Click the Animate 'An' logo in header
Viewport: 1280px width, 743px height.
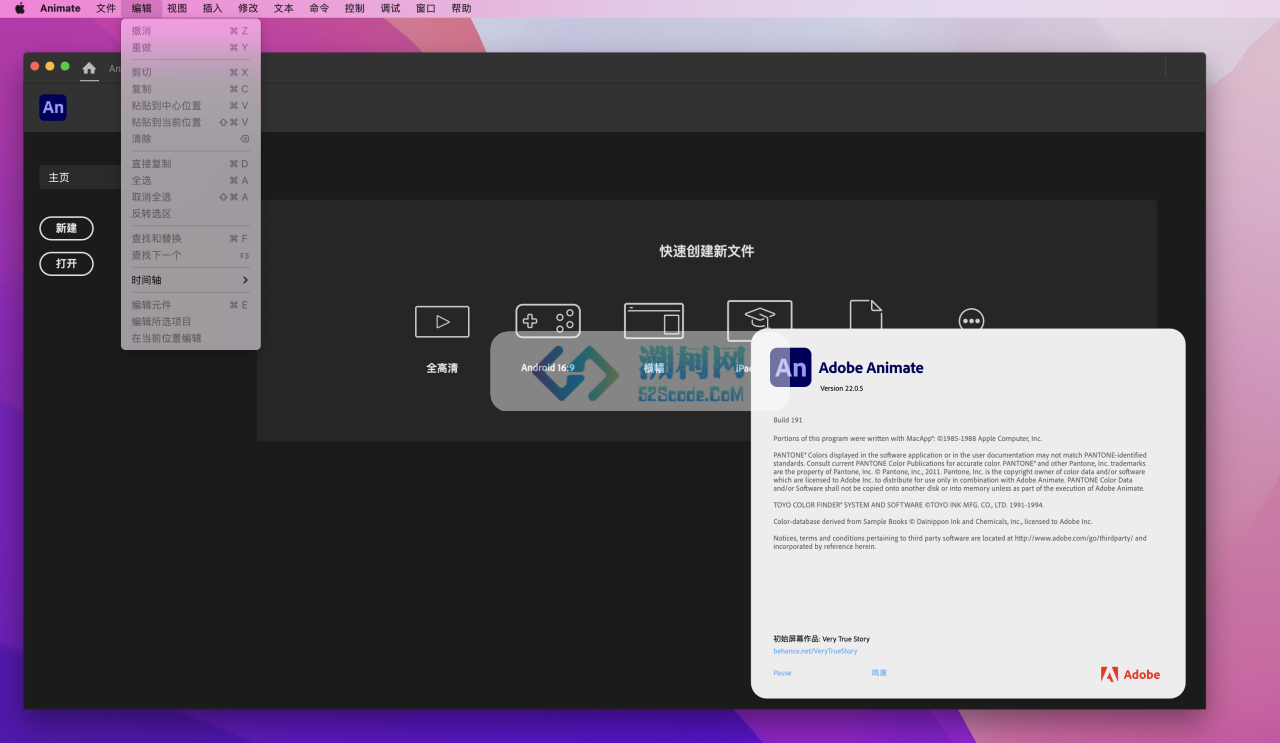(x=53, y=107)
